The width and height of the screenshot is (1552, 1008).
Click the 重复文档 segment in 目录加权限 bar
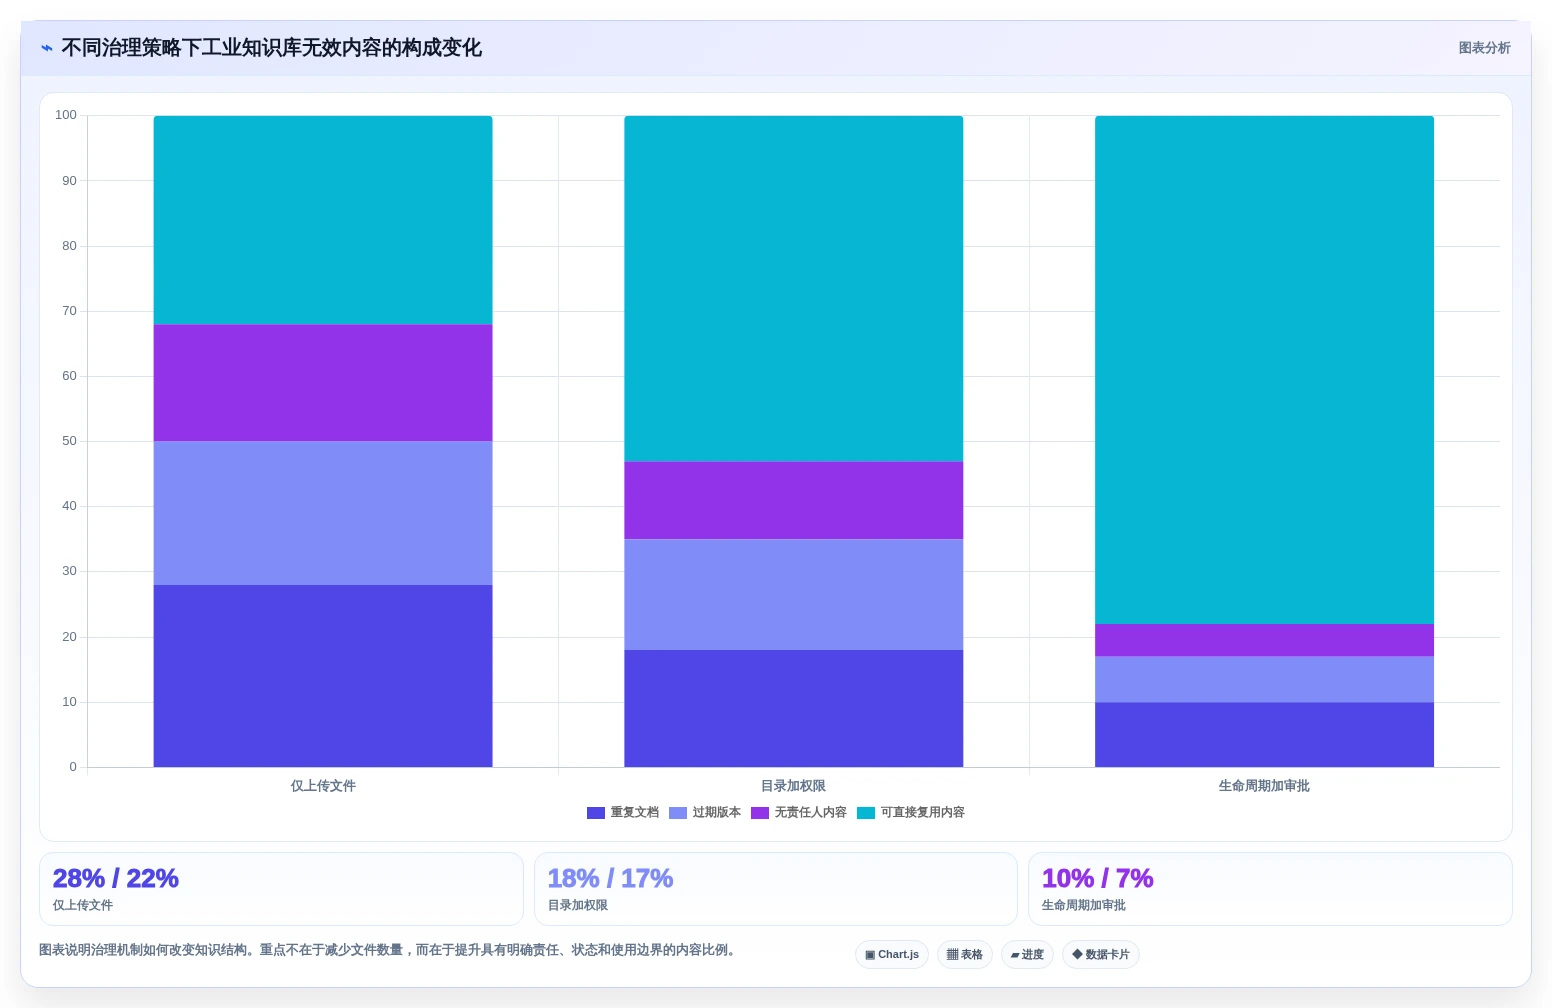coord(794,709)
